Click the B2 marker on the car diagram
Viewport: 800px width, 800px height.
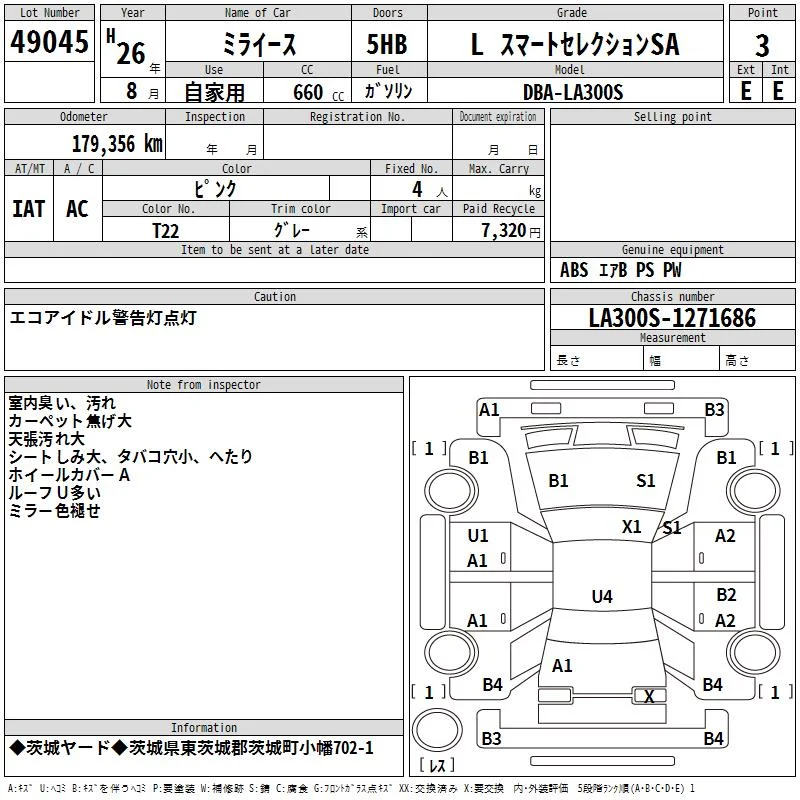click(x=725, y=595)
